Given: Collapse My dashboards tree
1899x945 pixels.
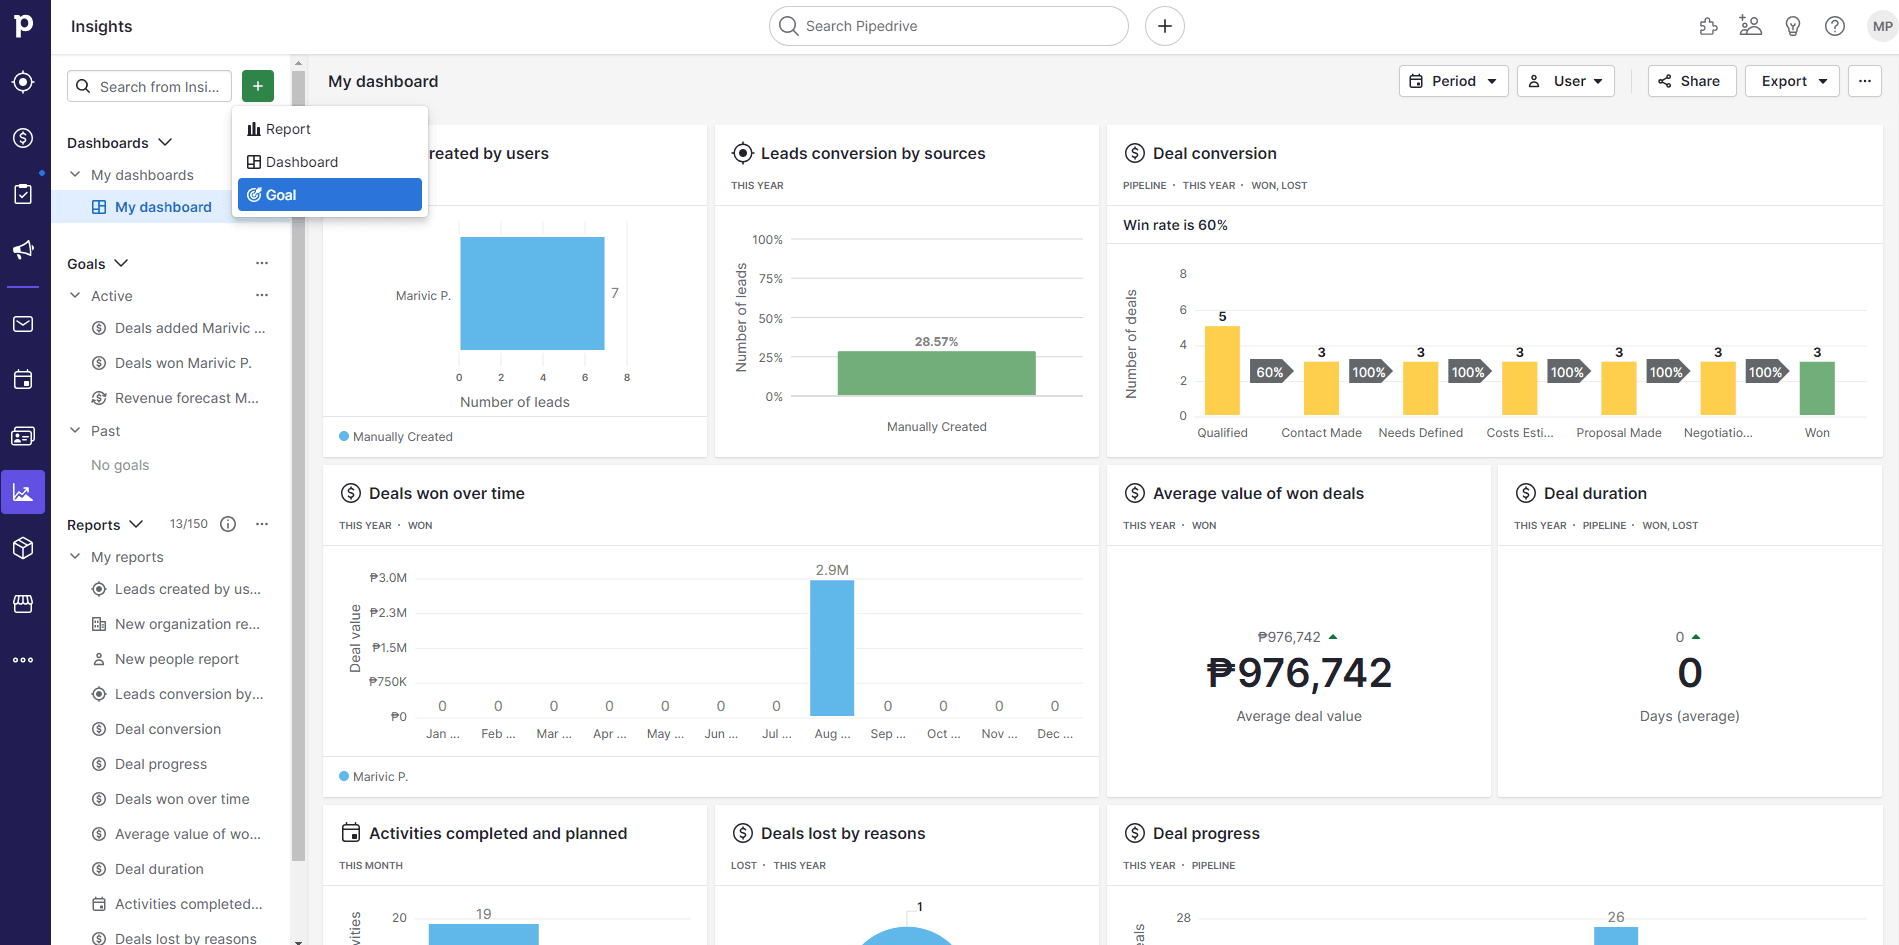Looking at the screenshot, I should (x=75, y=175).
